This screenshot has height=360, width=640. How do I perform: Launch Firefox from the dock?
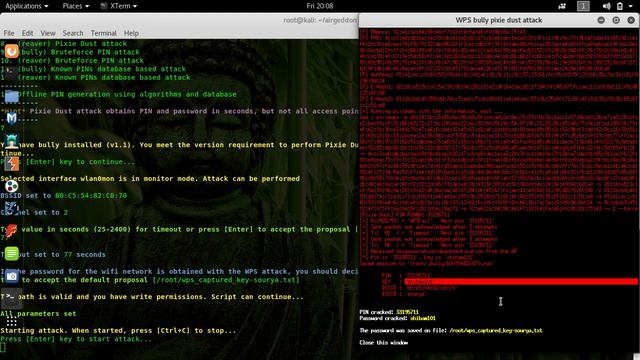tap(11, 51)
